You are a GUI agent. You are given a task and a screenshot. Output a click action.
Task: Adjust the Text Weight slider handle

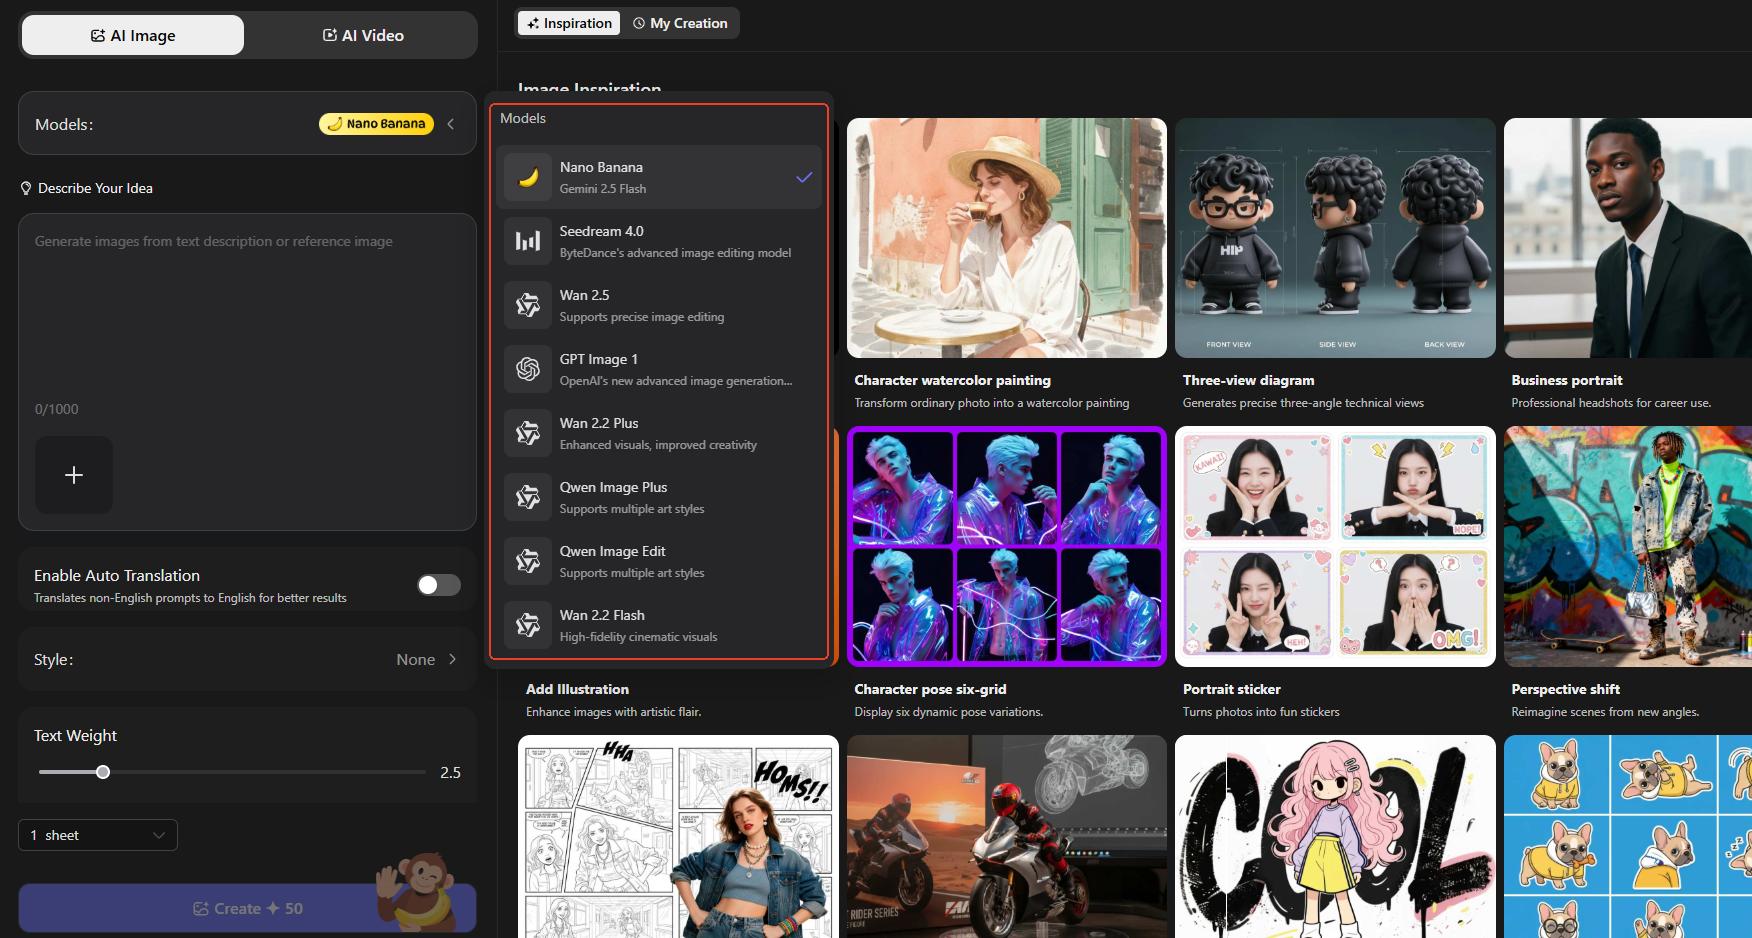103,772
